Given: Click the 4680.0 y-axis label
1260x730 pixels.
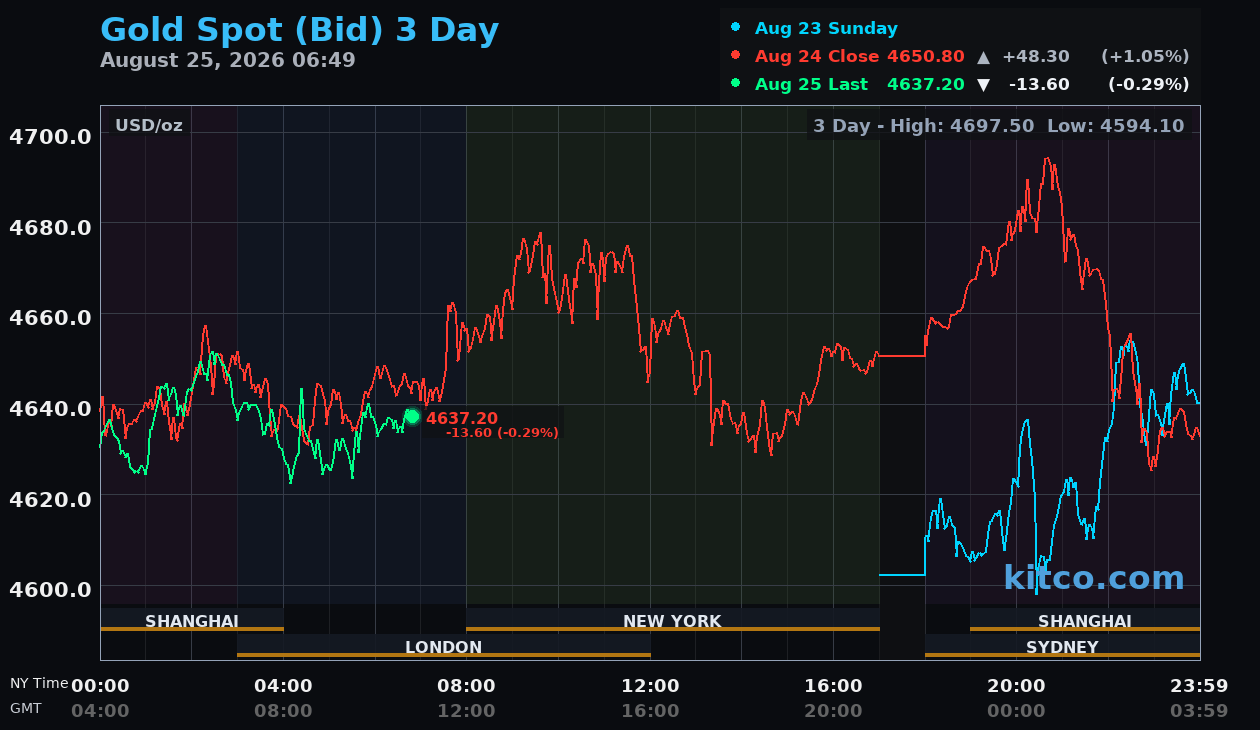Looking at the screenshot, I should click(x=50, y=227).
